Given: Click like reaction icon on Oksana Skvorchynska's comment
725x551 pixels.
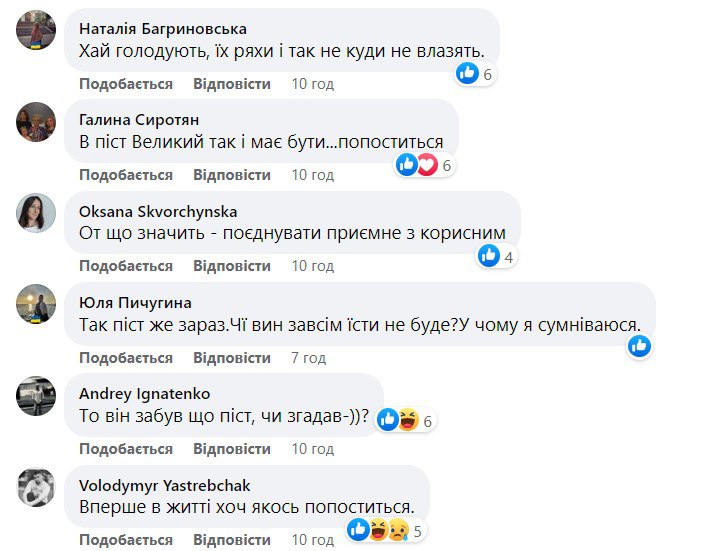Looking at the screenshot, I should pyautogui.click(x=489, y=256).
